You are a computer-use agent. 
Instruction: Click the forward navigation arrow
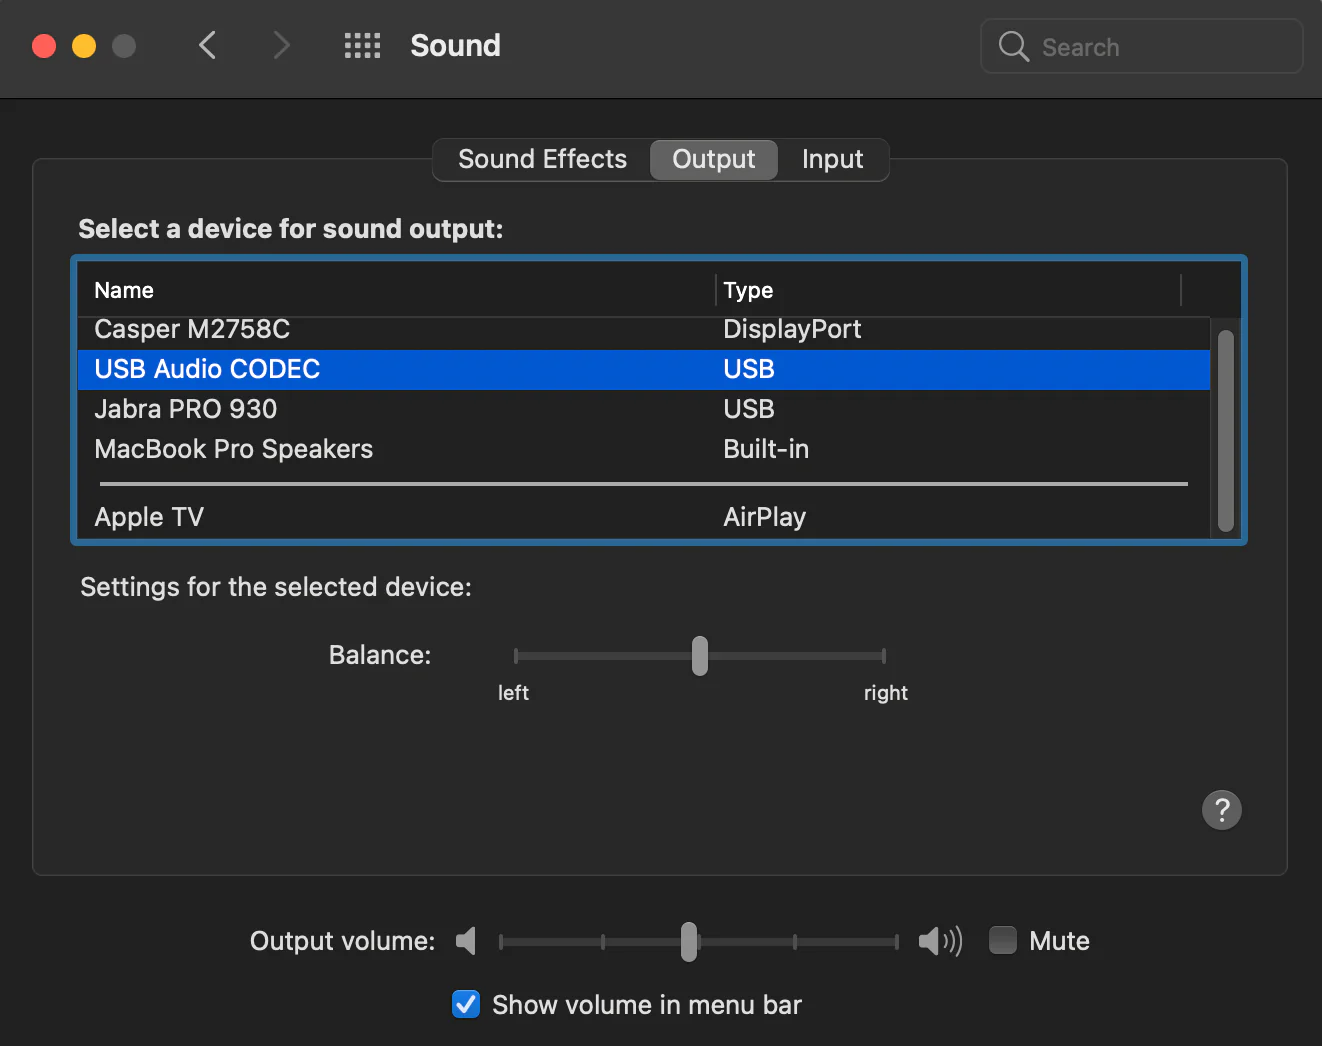click(281, 45)
